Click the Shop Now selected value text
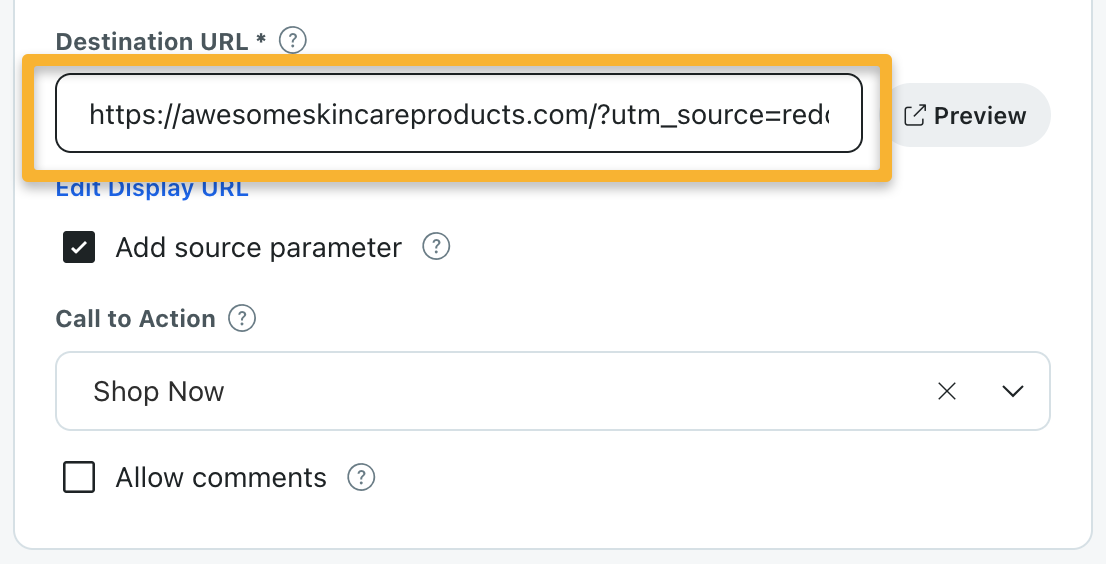The image size is (1106, 564). point(158,391)
